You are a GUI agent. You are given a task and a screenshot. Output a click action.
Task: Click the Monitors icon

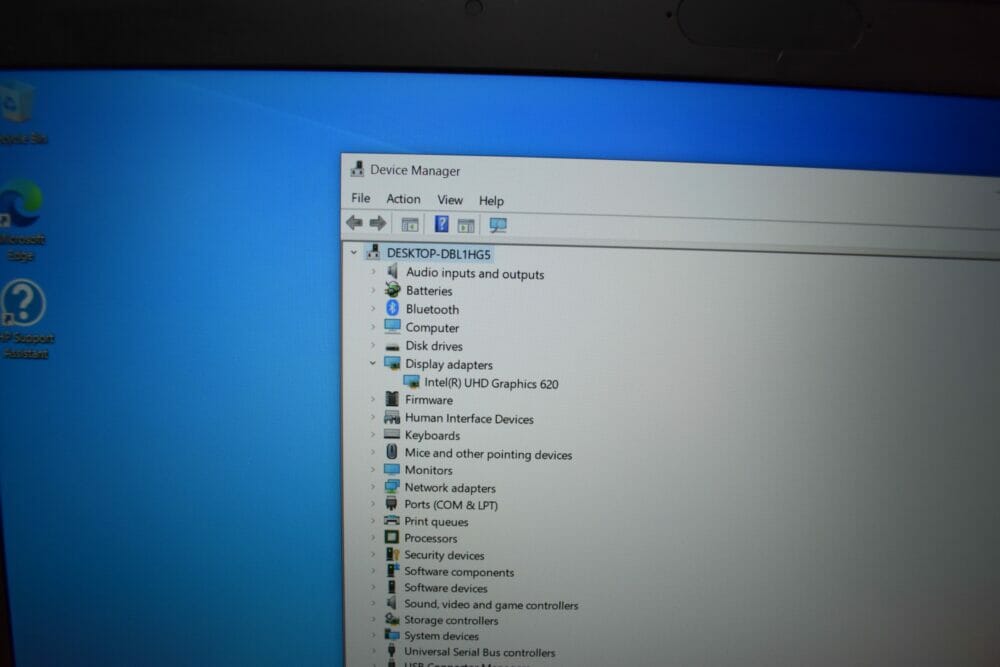click(392, 469)
